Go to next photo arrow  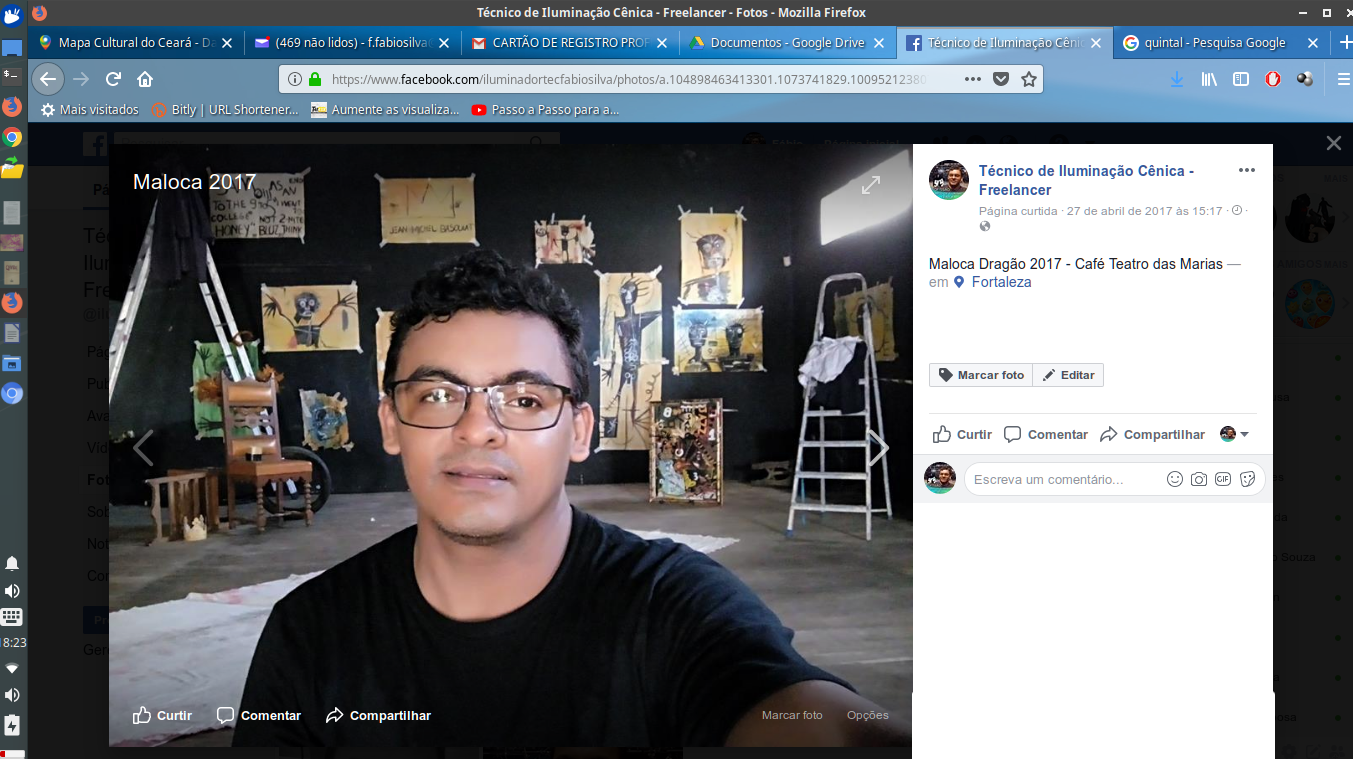[x=877, y=448]
